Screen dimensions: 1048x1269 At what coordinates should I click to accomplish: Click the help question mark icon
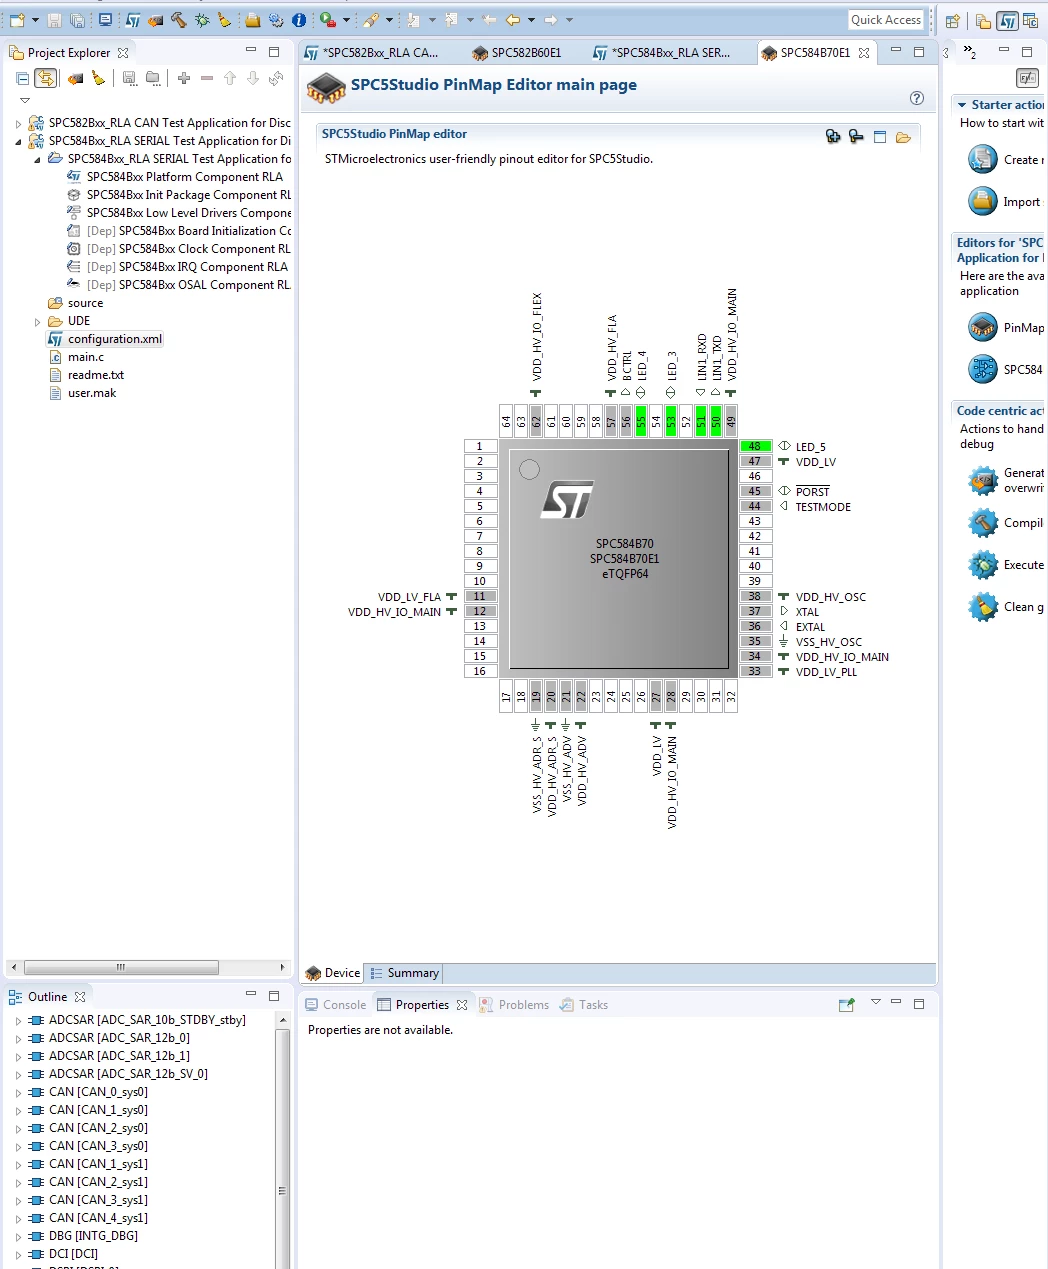917,98
